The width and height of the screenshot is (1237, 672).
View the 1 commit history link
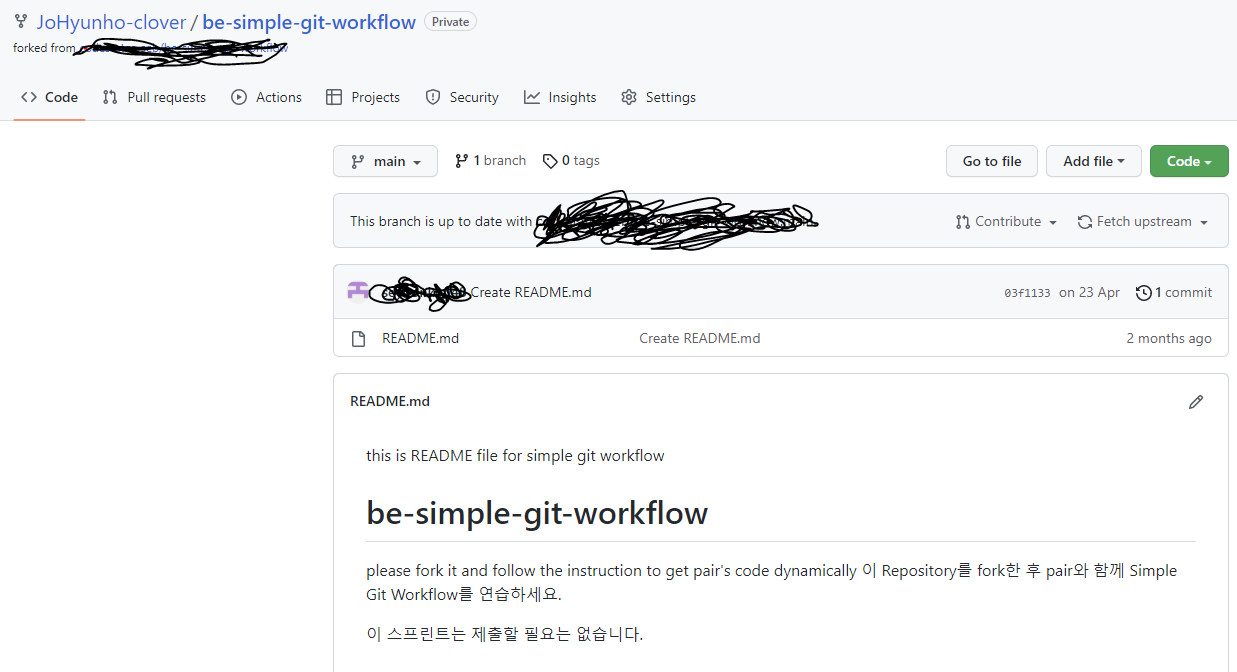1174,293
